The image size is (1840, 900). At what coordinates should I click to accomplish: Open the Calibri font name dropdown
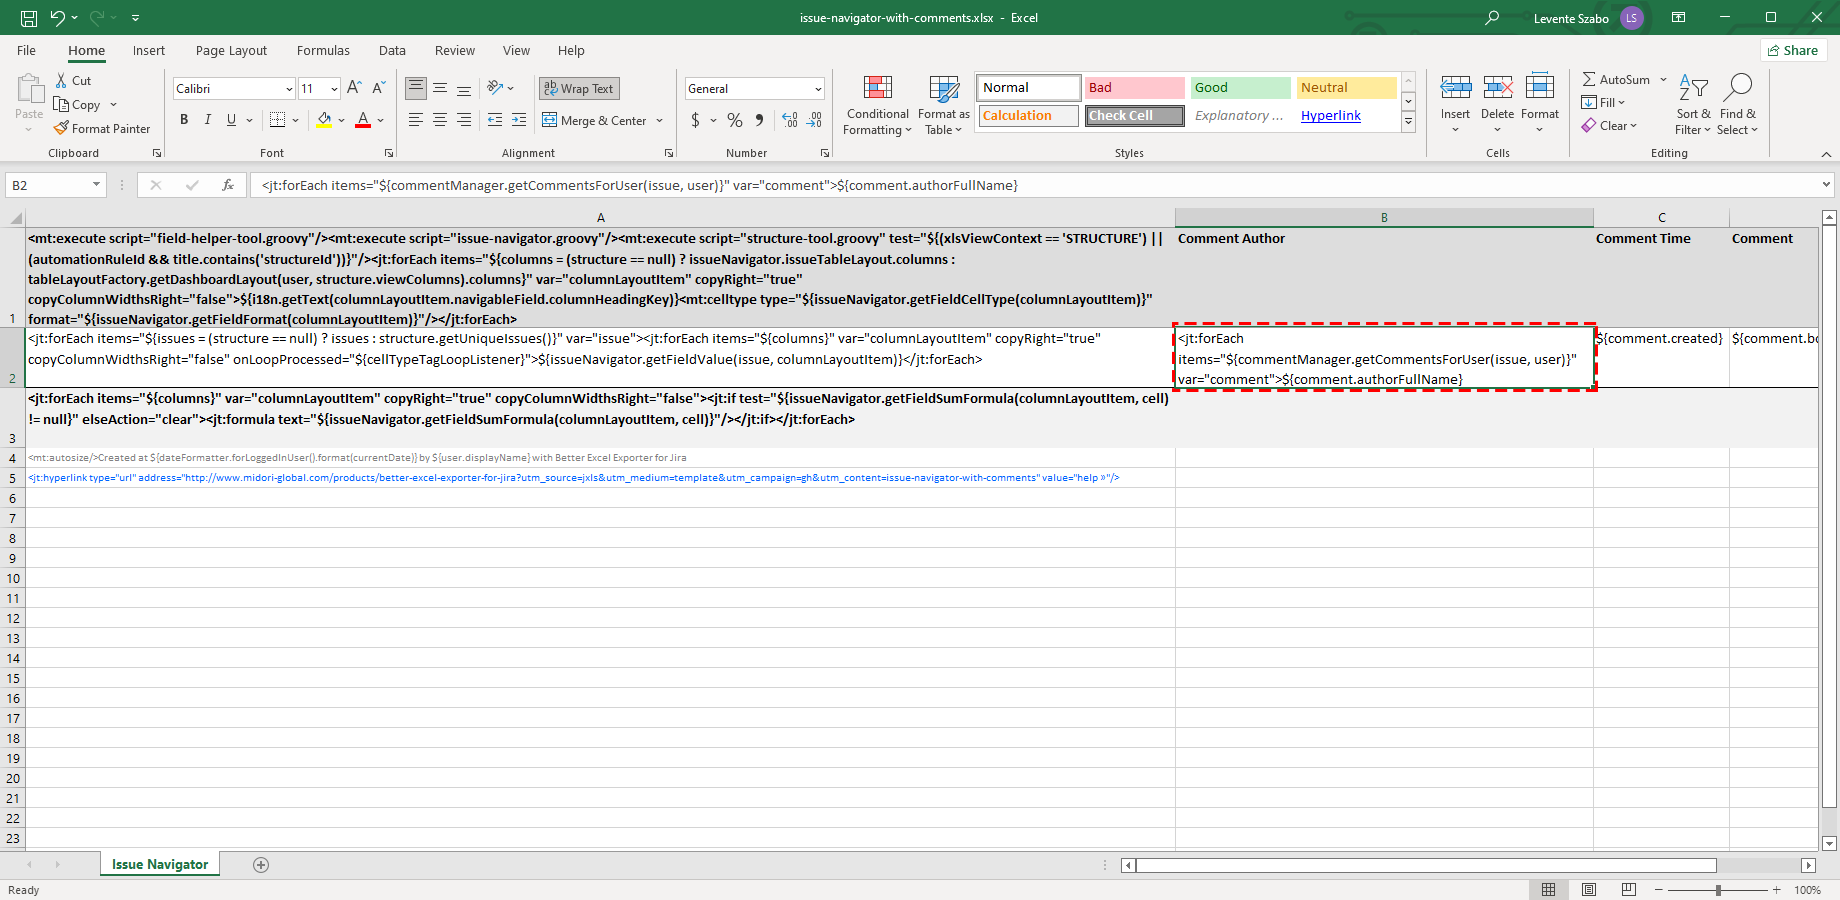(289, 89)
